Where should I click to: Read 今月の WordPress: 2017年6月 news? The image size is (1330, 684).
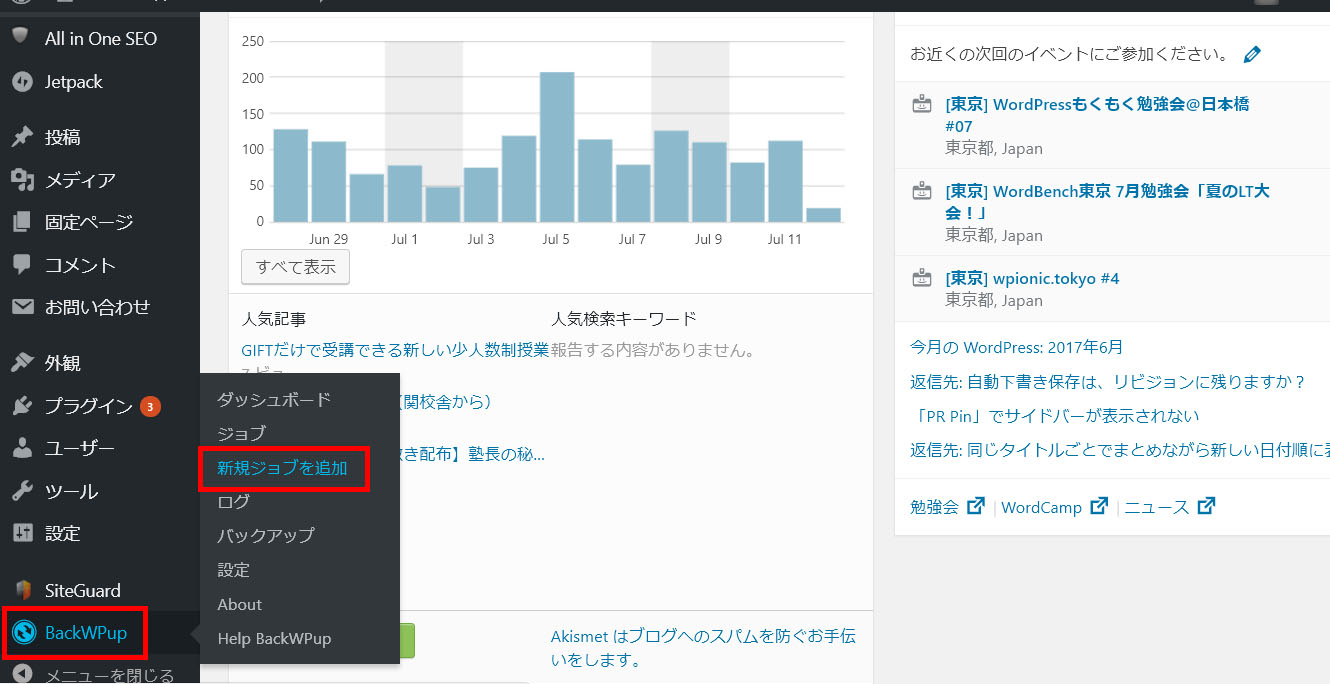tap(1016, 347)
